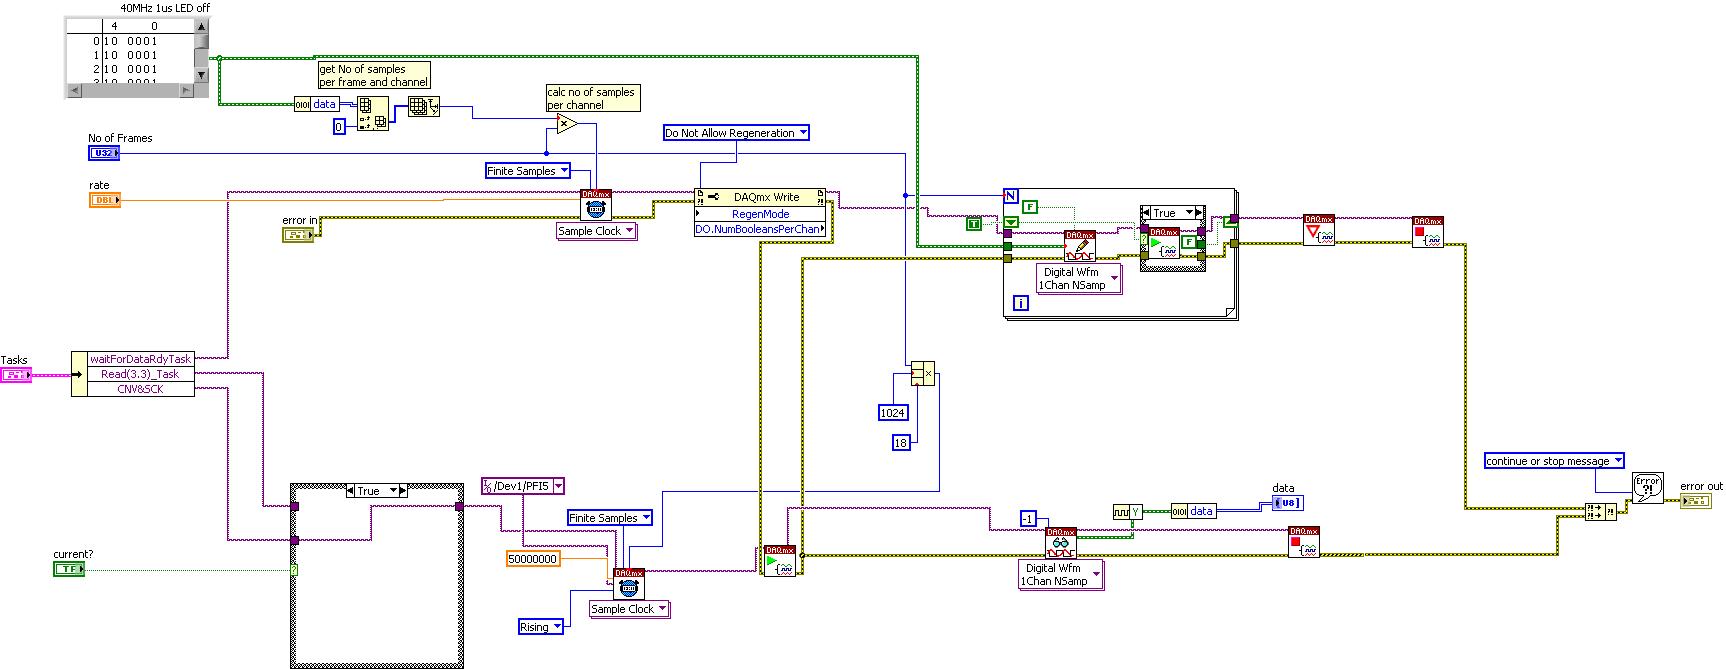Image resolution: width=1726 pixels, height=669 pixels.
Task: Select the Index Array function icon
Action: coord(373,113)
